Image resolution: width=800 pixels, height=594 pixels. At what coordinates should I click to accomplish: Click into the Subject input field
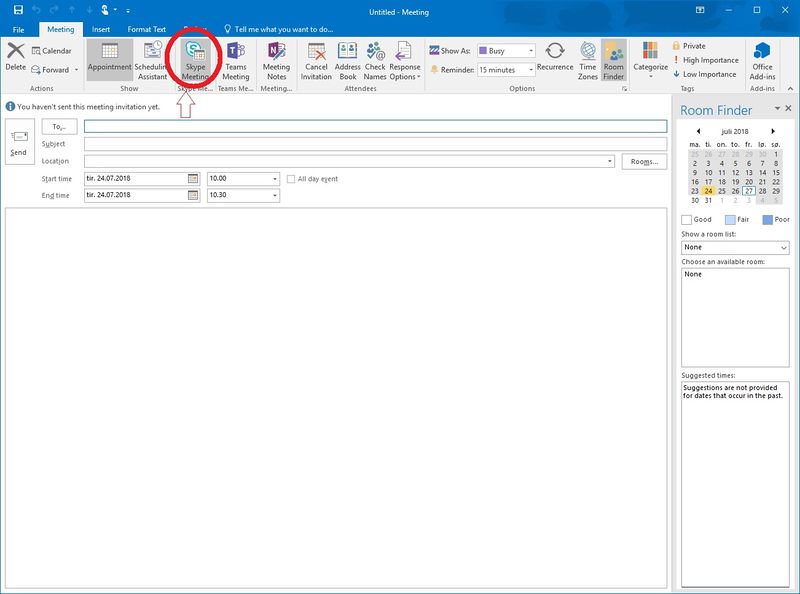(375, 144)
